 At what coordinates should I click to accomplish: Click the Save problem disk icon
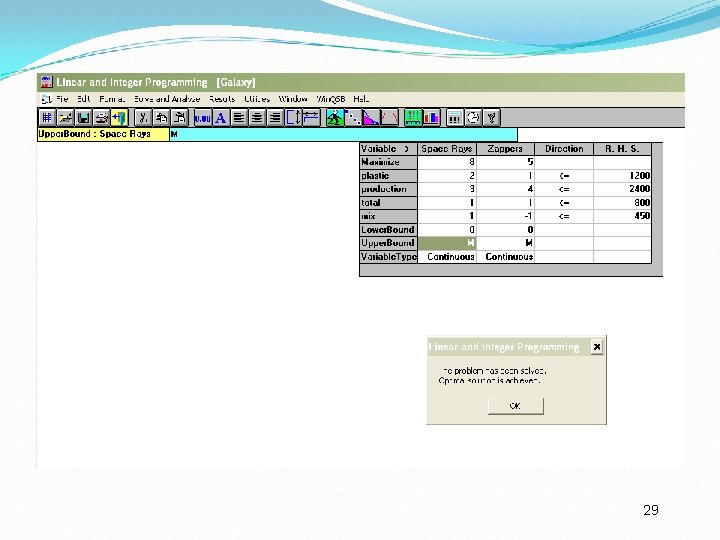pos(84,118)
